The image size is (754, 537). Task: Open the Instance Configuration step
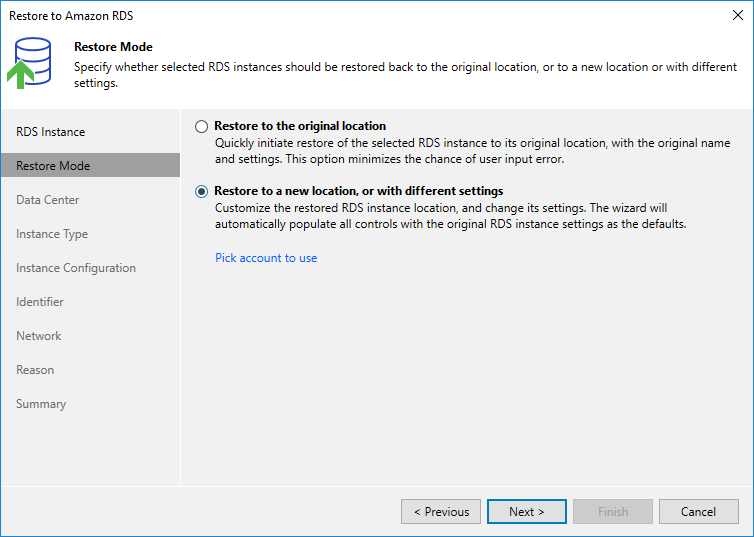(76, 268)
